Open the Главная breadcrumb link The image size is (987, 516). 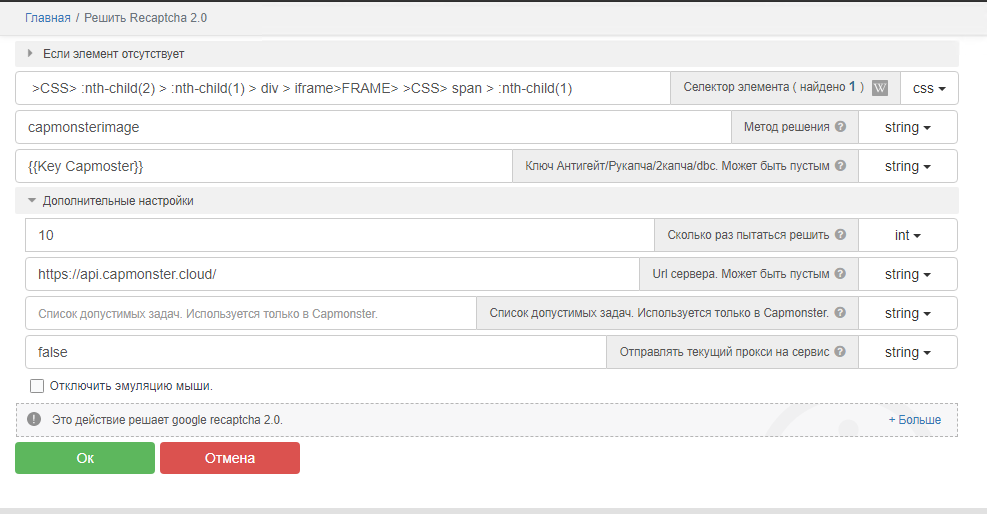pyautogui.click(x=48, y=18)
